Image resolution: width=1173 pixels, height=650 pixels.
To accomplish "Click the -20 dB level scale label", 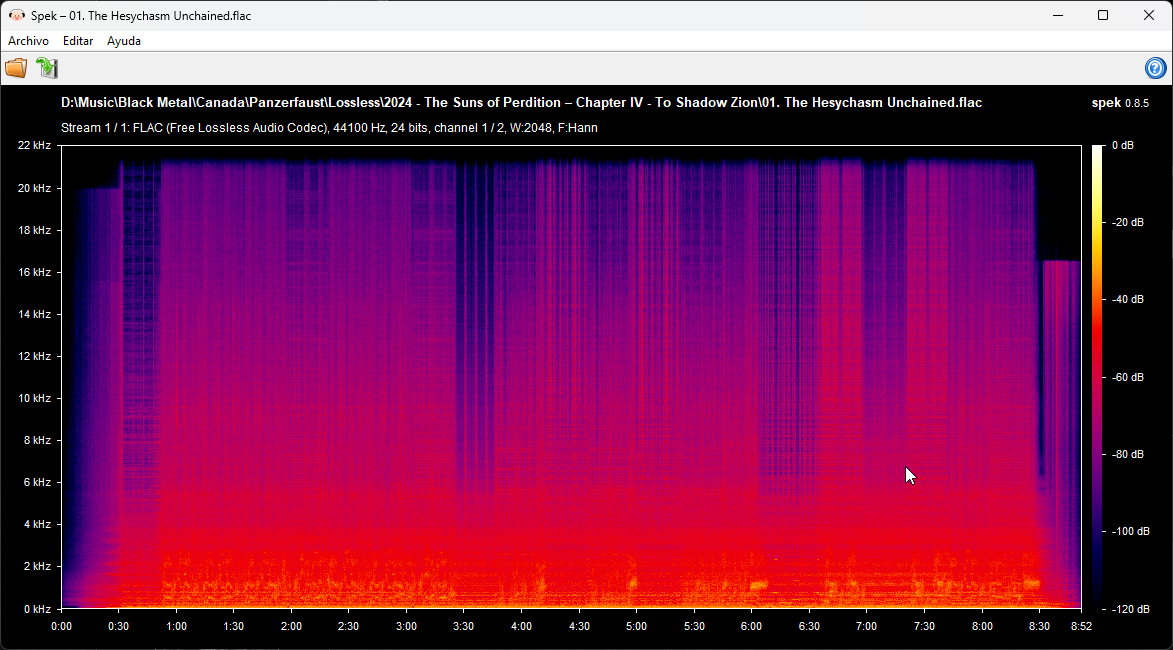I will pyautogui.click(x=1126, y=222).
